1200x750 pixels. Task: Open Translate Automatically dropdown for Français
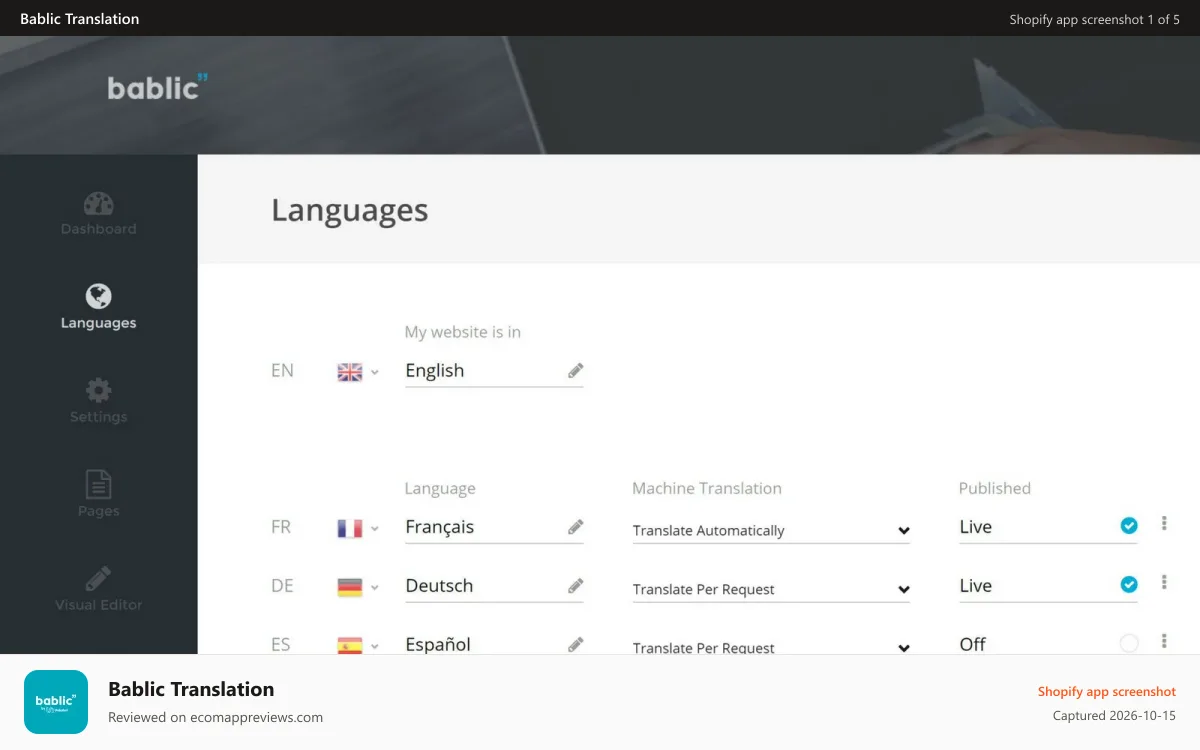(771, 530)
